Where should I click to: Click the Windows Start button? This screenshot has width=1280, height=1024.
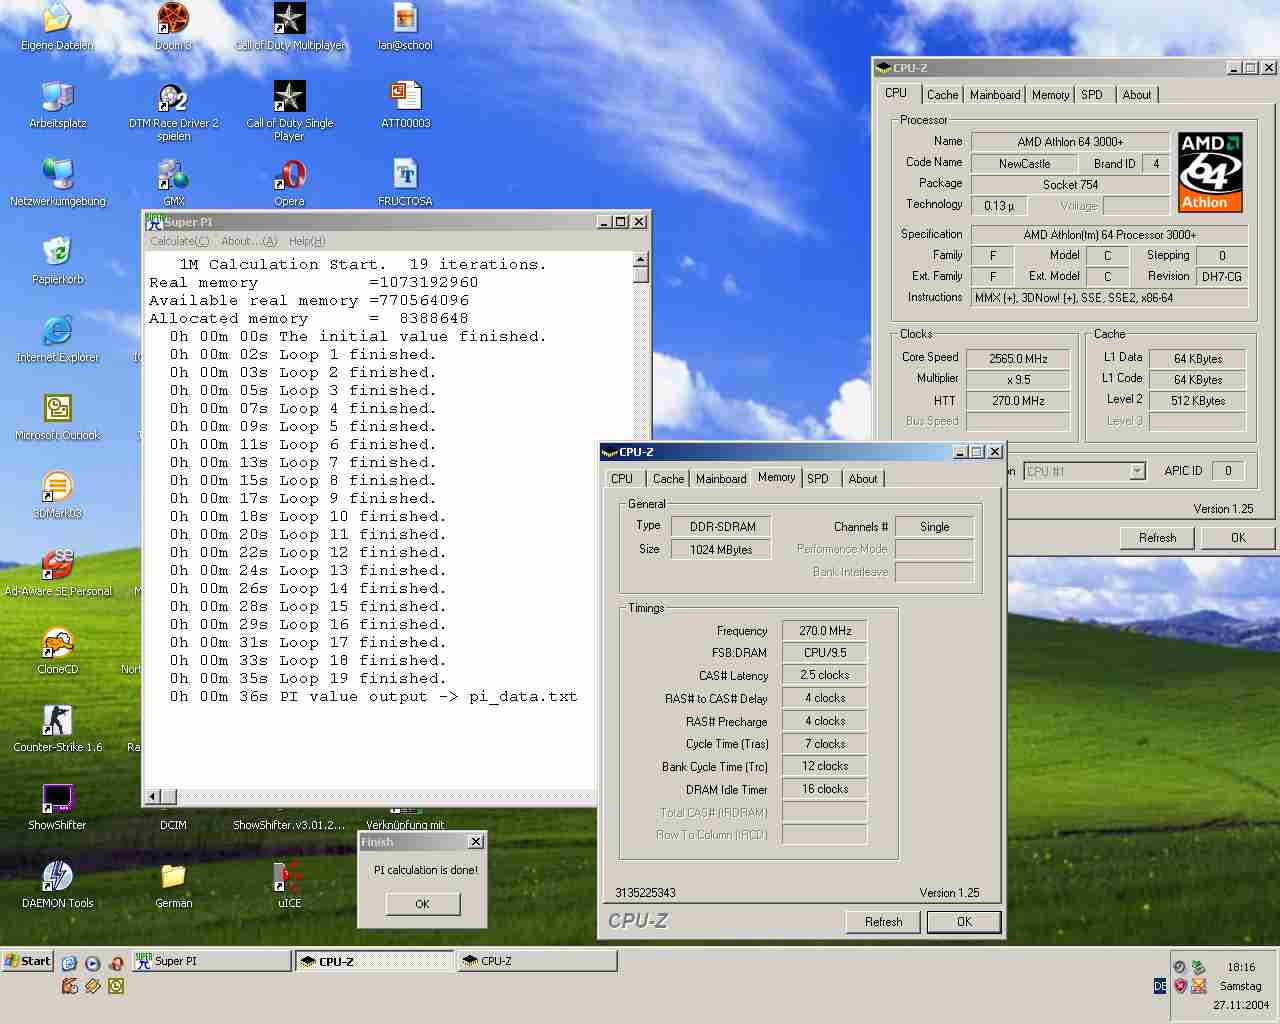point(28,961)
